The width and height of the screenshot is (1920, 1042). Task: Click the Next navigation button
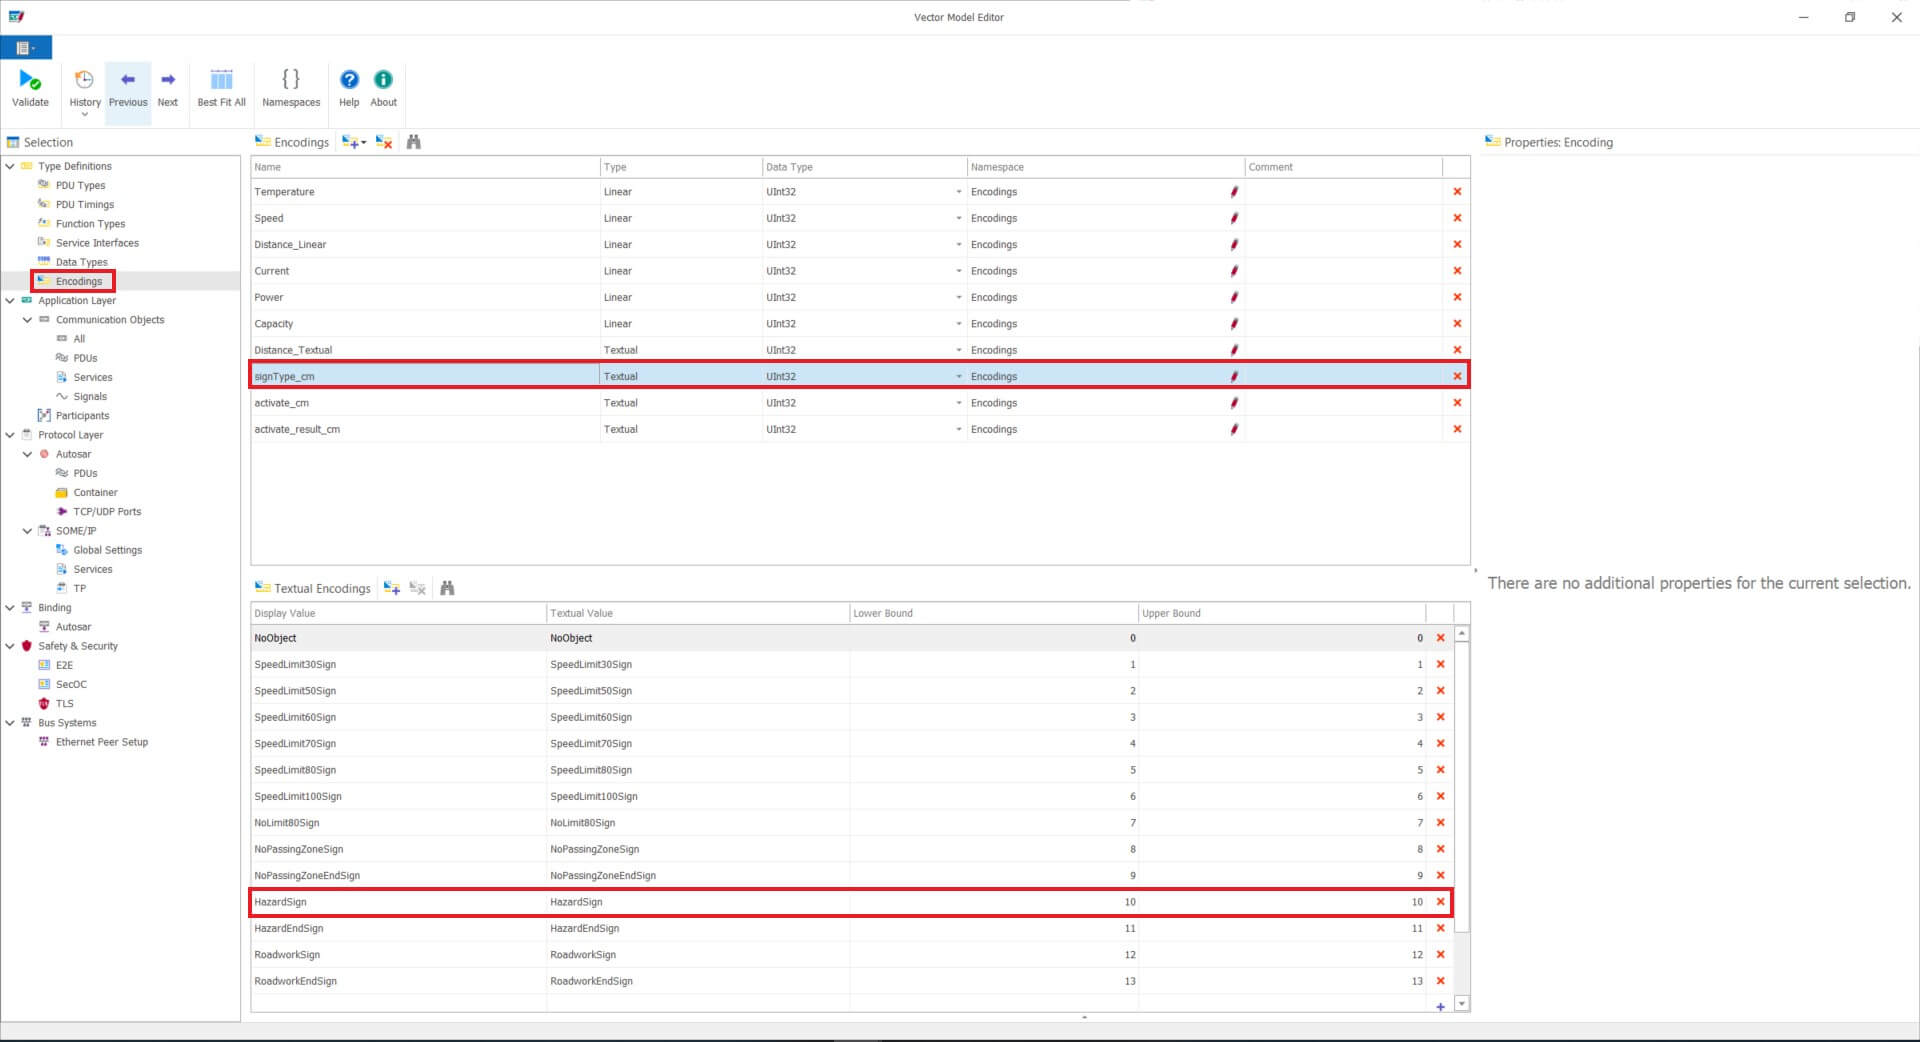(168, 88)
